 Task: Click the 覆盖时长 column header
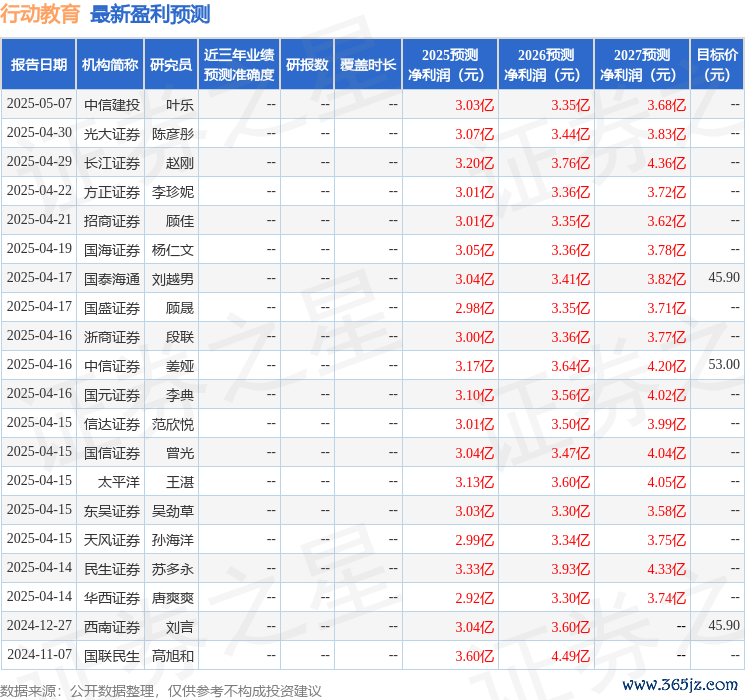pyautogui.click(x=368, y=65)
